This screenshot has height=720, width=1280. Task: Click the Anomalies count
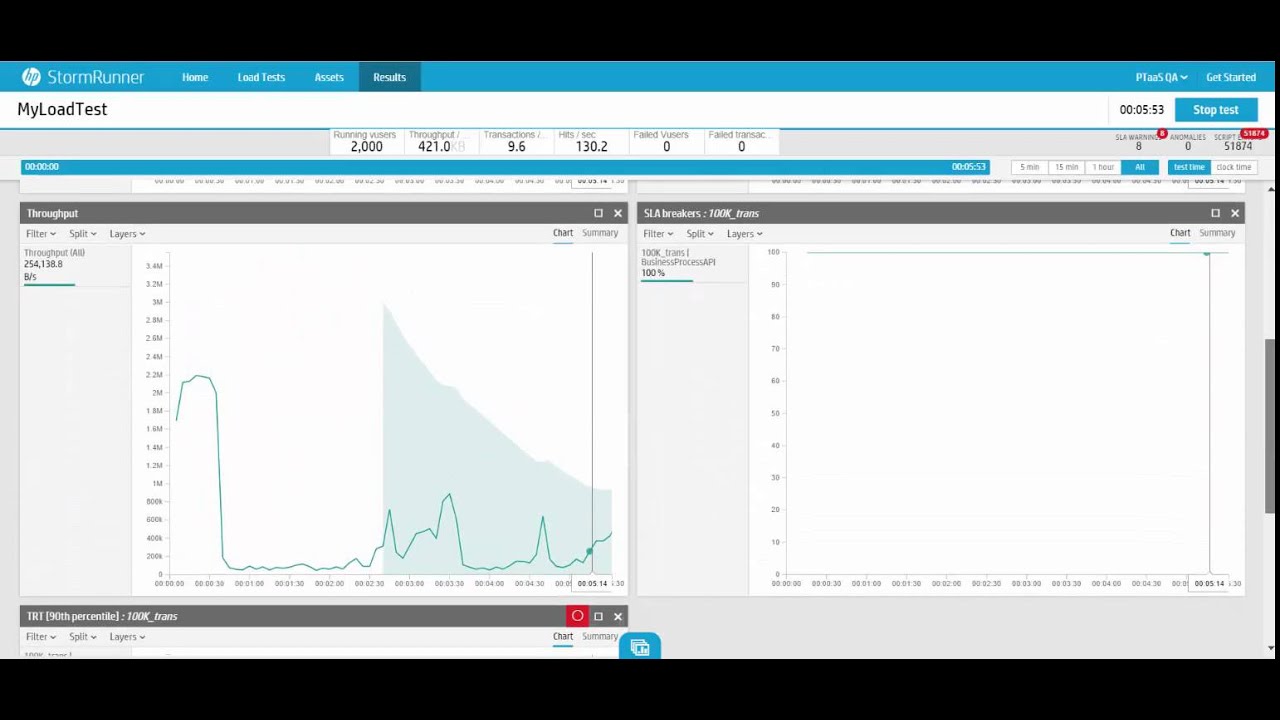point(1187,146)
